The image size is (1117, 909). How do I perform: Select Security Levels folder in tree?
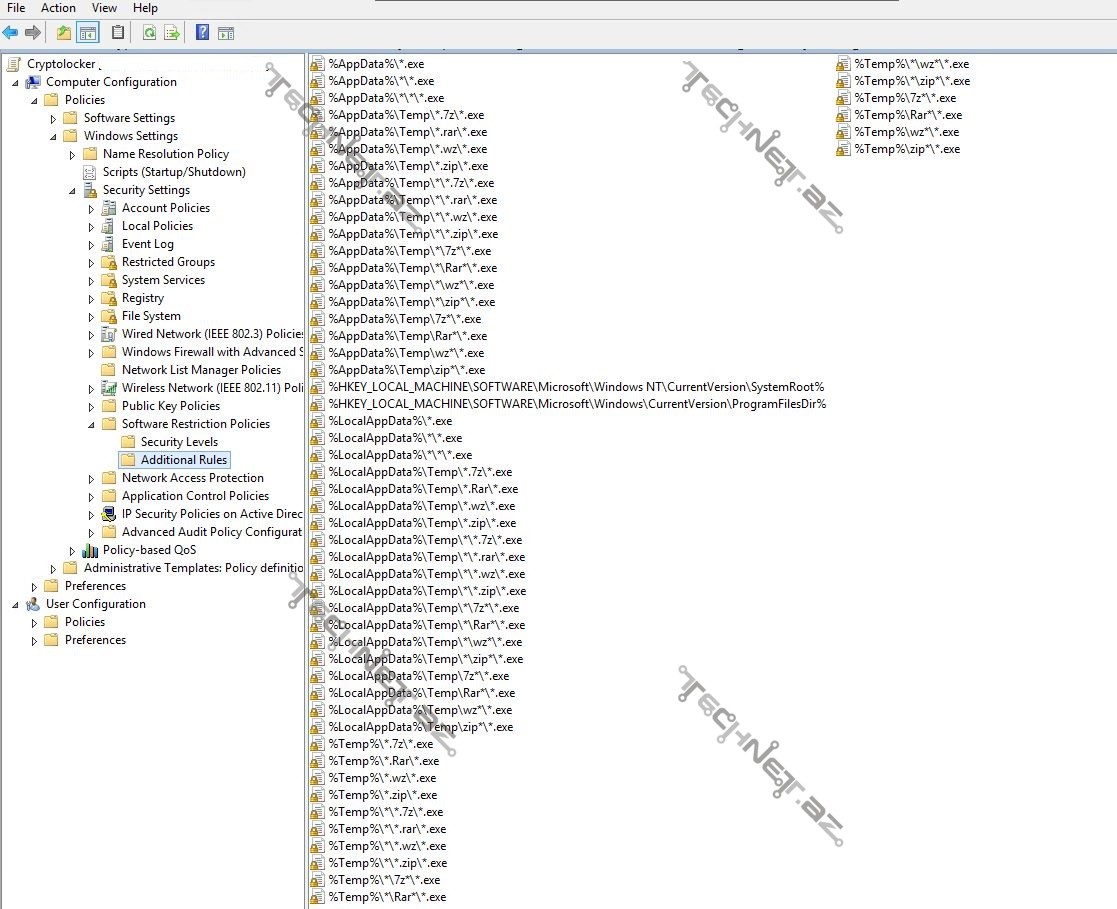click(x=178, y=442)
